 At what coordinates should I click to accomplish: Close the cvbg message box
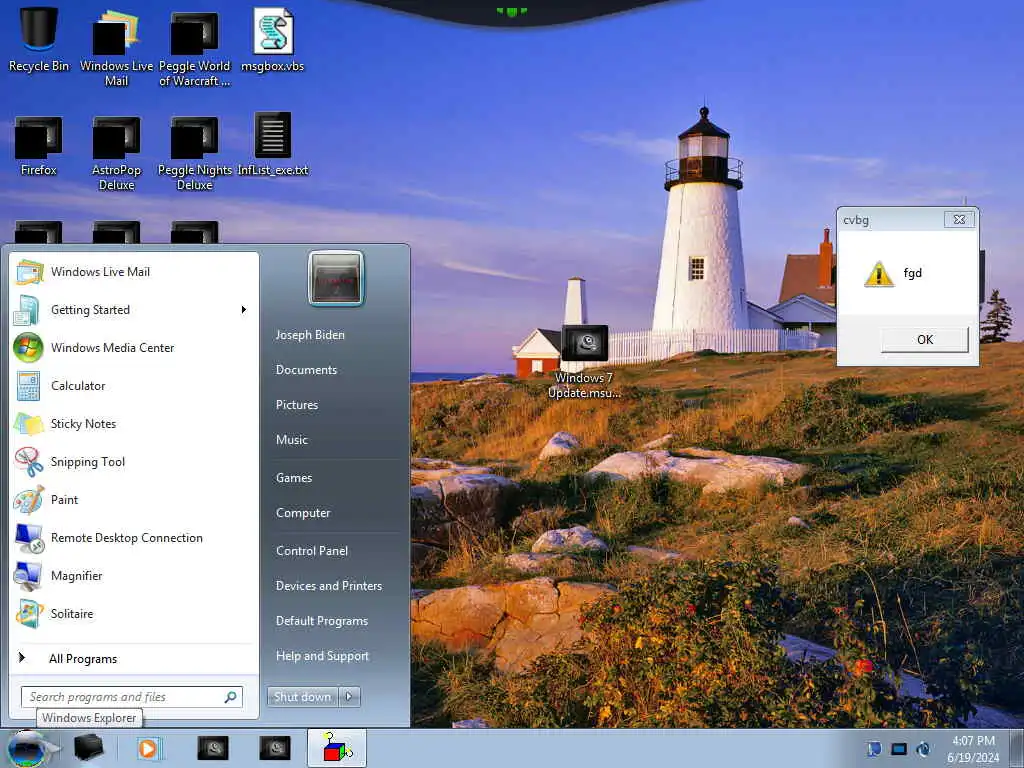pyautogui.click(x=959, y=219)
